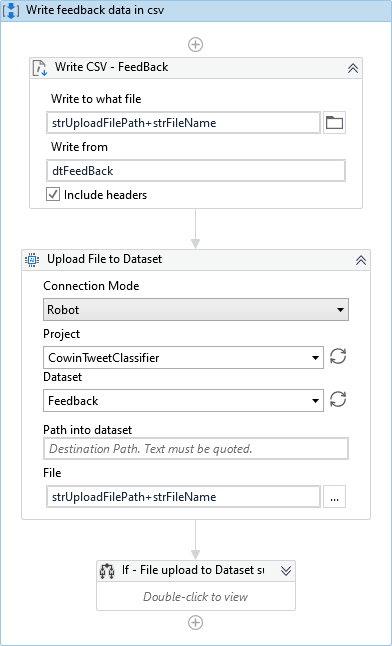392x646 pixels.
Task: Open file browse ellipsis button
Action: coord(334,496)
